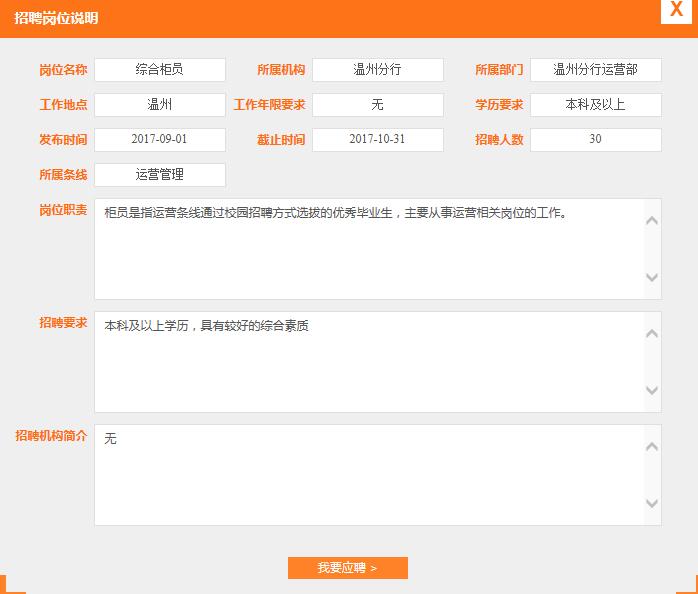
Task: Click the 截止时间 field with 2017-10-31
Action: tap(377, 140)
